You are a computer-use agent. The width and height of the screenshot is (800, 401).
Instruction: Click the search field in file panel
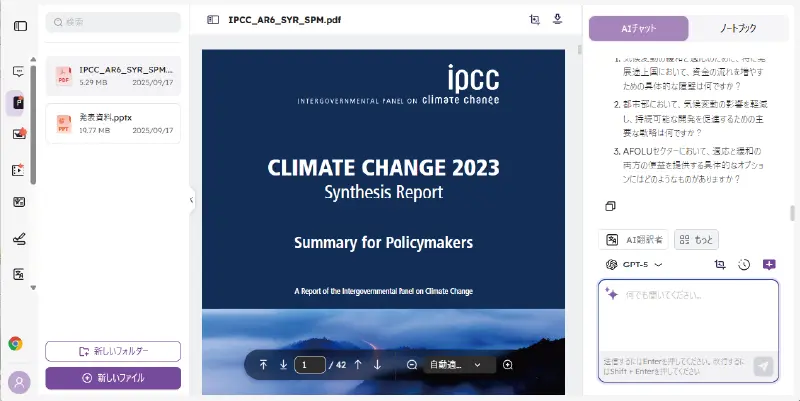tap(113, 22)
